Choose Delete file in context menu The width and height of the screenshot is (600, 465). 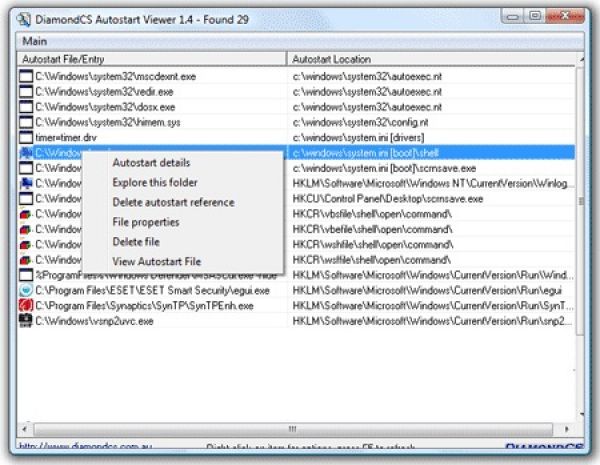136,242
